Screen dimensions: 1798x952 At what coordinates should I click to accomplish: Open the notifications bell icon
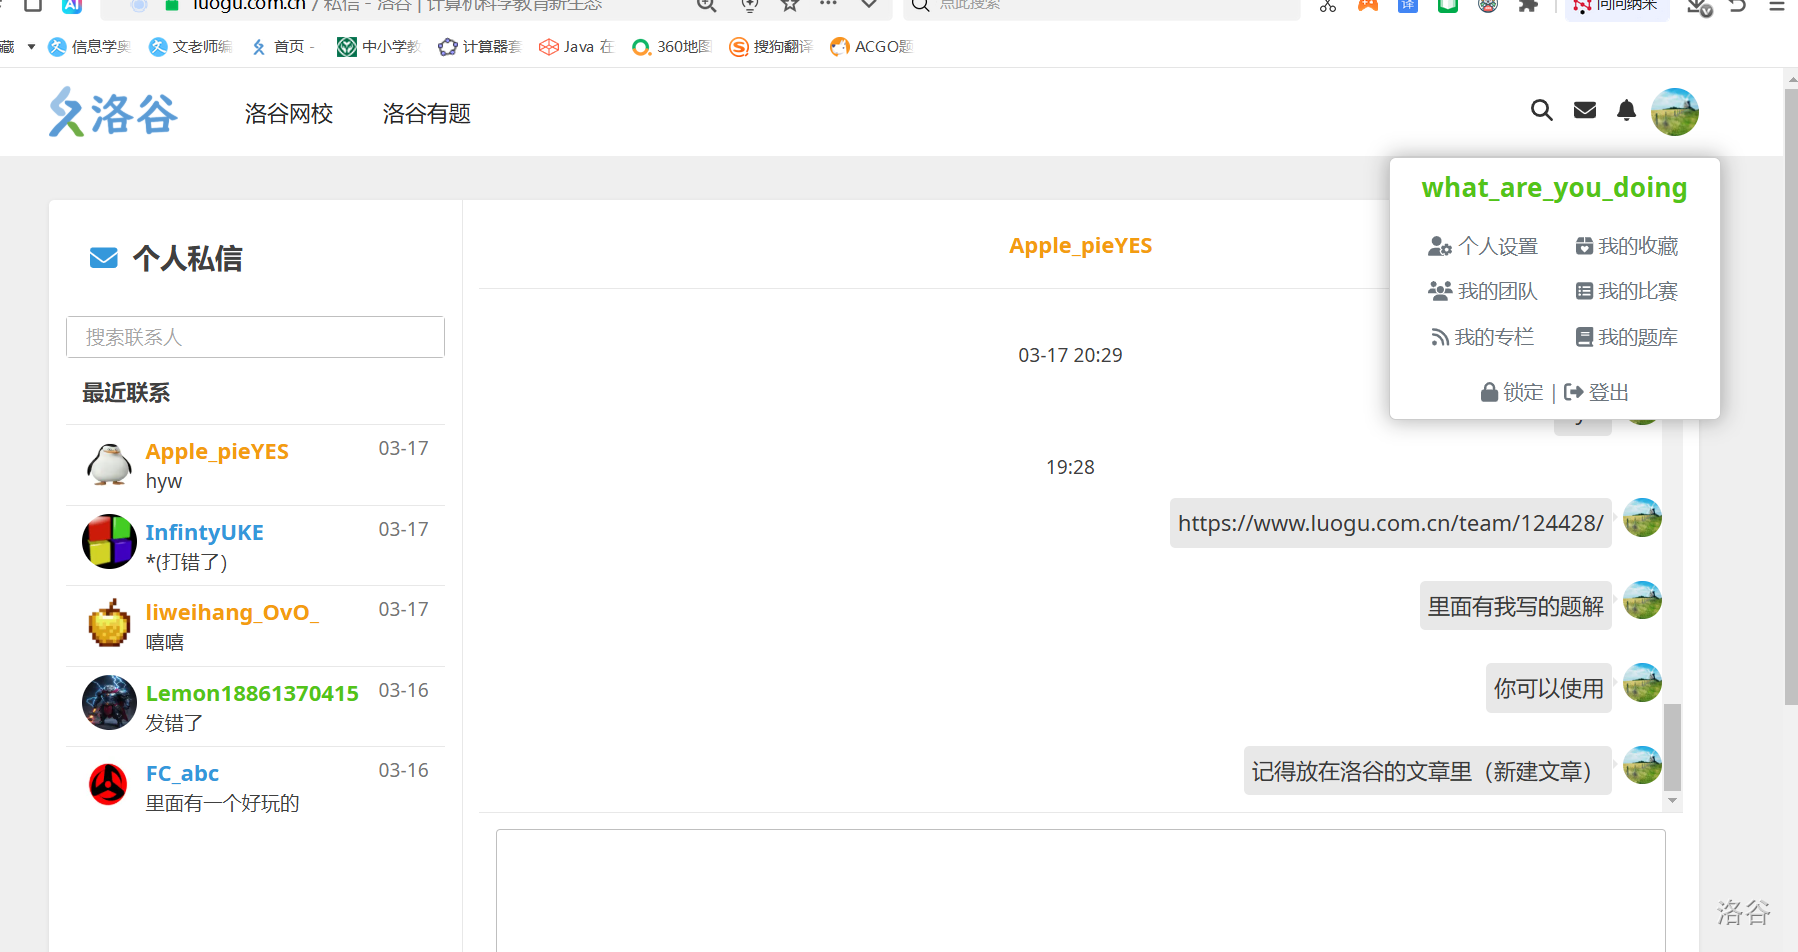(1626, 110)
